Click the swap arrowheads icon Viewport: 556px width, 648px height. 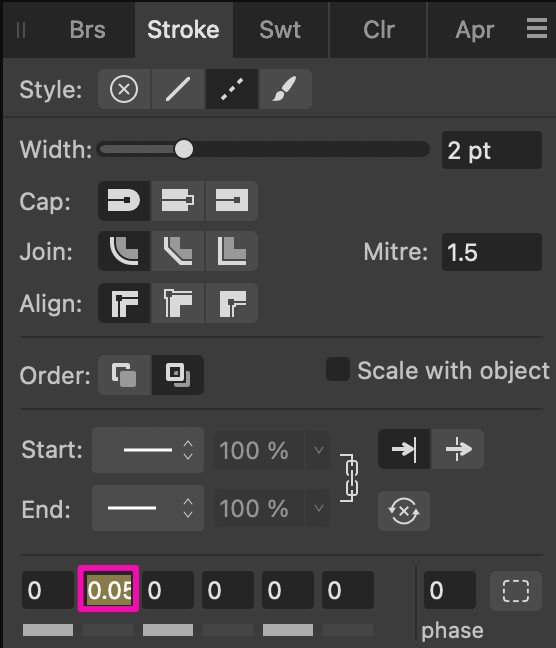point(404,511)
